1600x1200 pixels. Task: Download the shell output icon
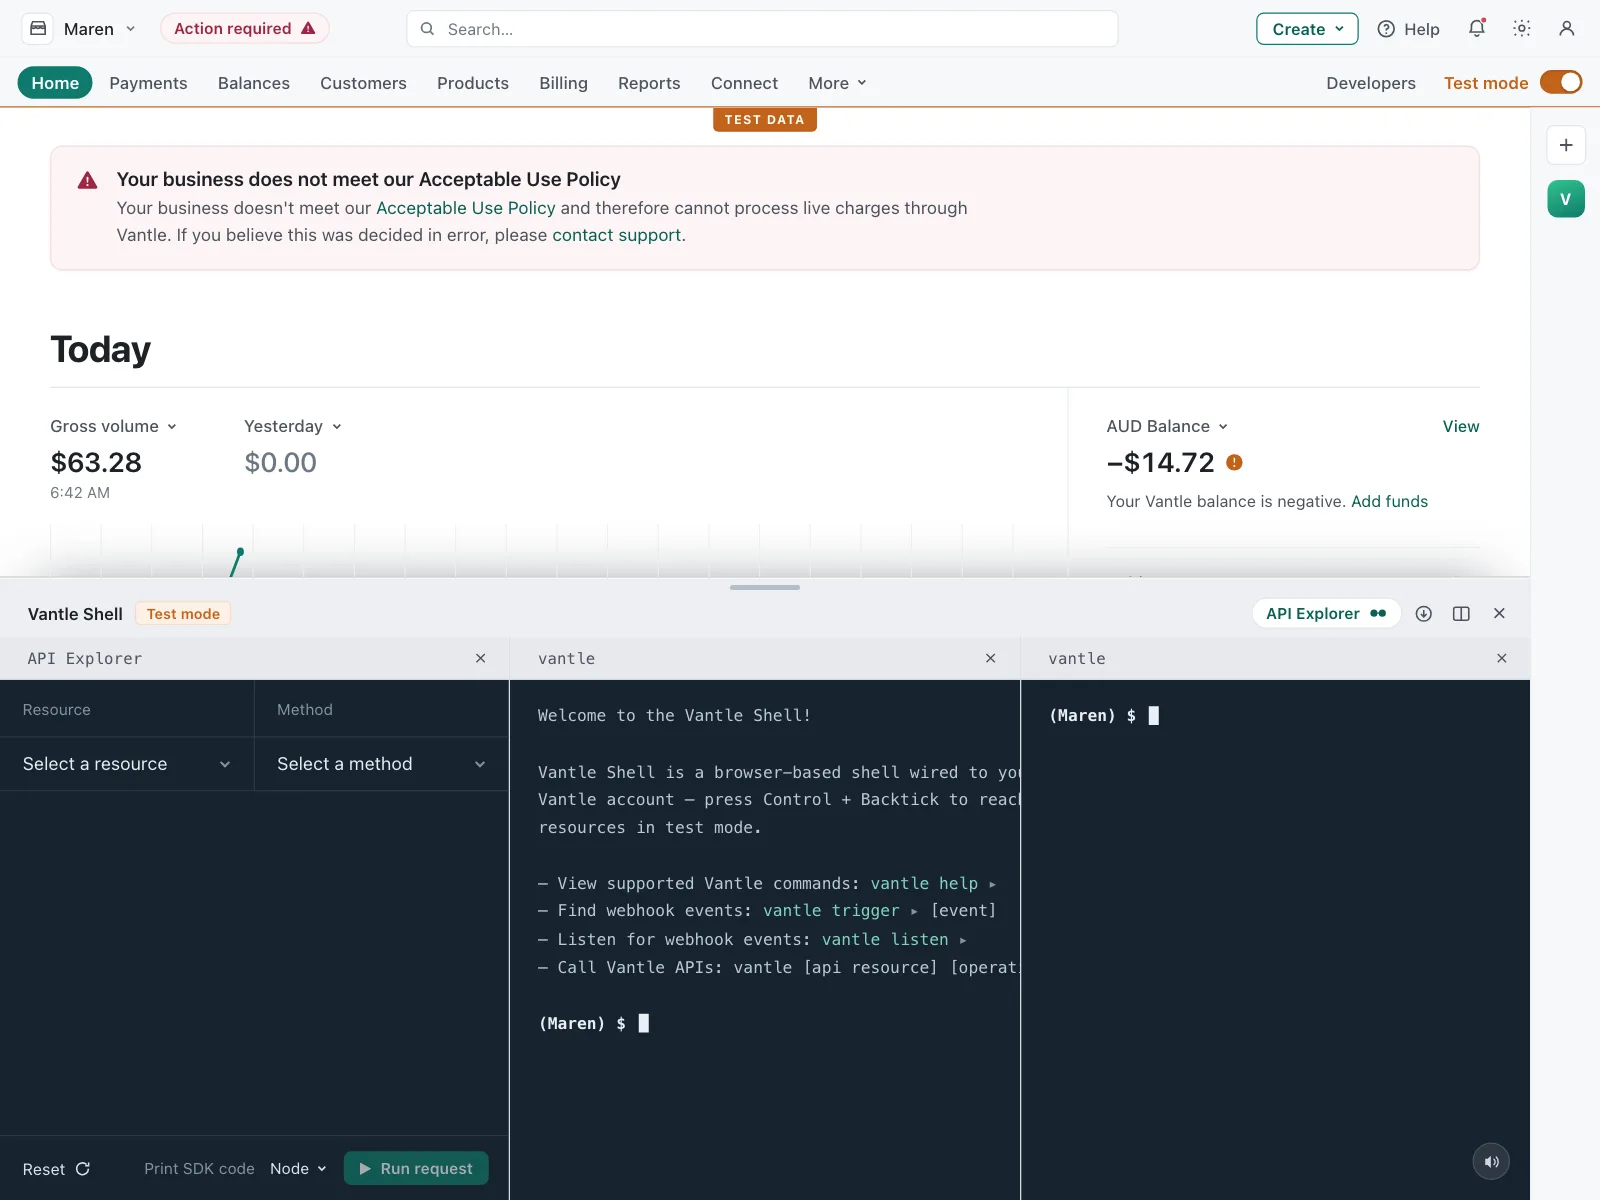tap(1424, 614)
